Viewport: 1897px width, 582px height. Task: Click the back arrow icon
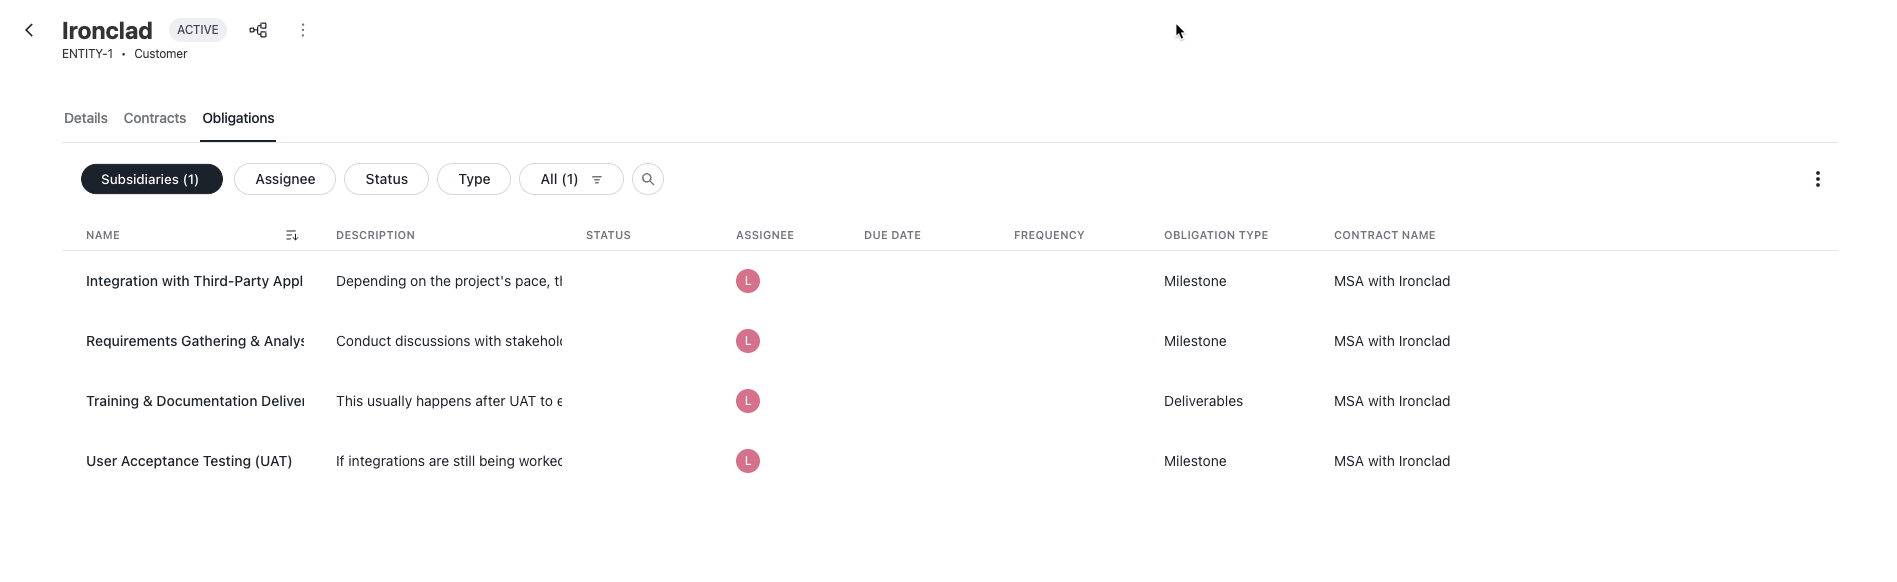pos(29,30)
